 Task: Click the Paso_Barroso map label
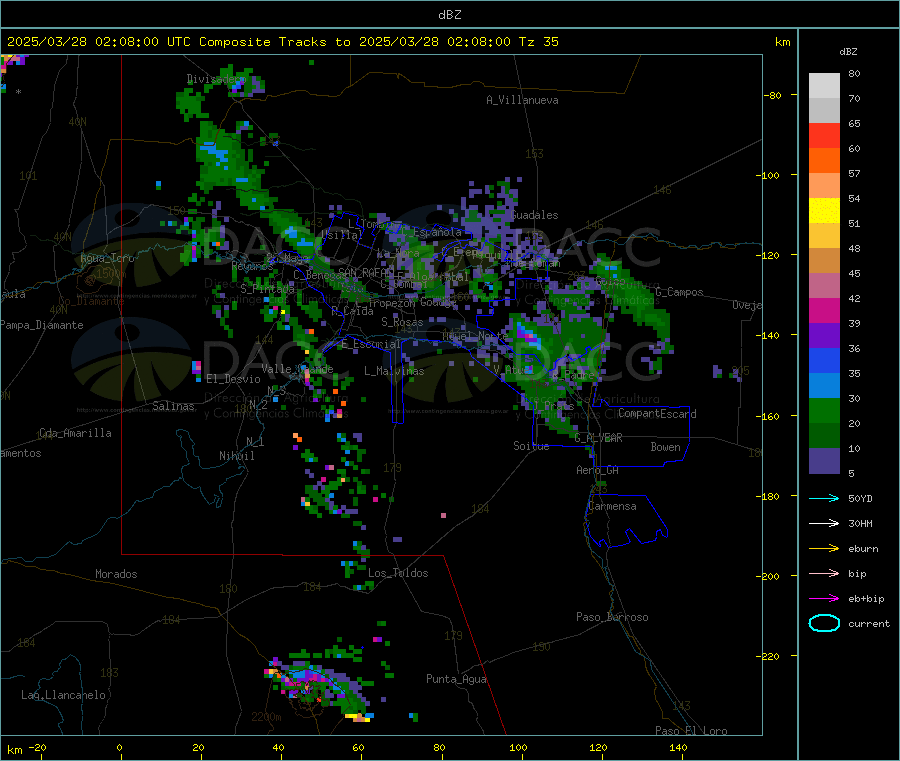coord(612,617)
